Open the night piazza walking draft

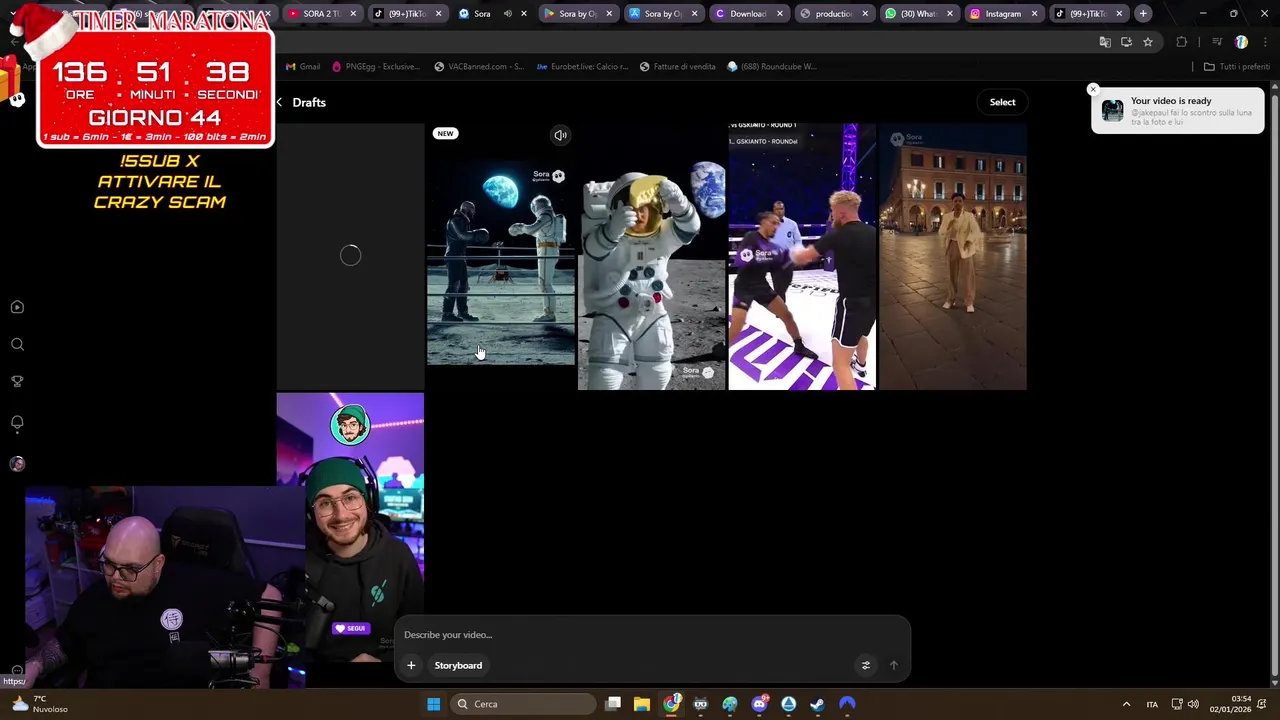[x=953, y=256]
